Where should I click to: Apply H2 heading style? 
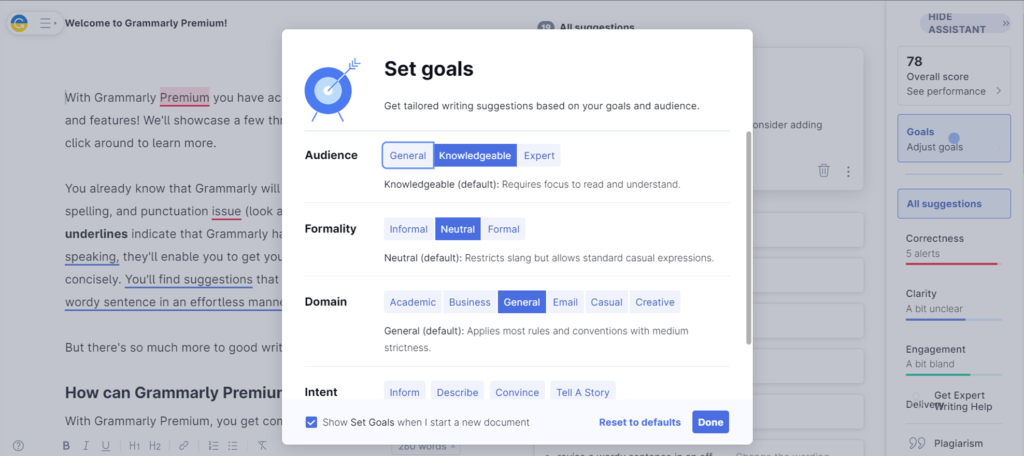click(155, 446)
